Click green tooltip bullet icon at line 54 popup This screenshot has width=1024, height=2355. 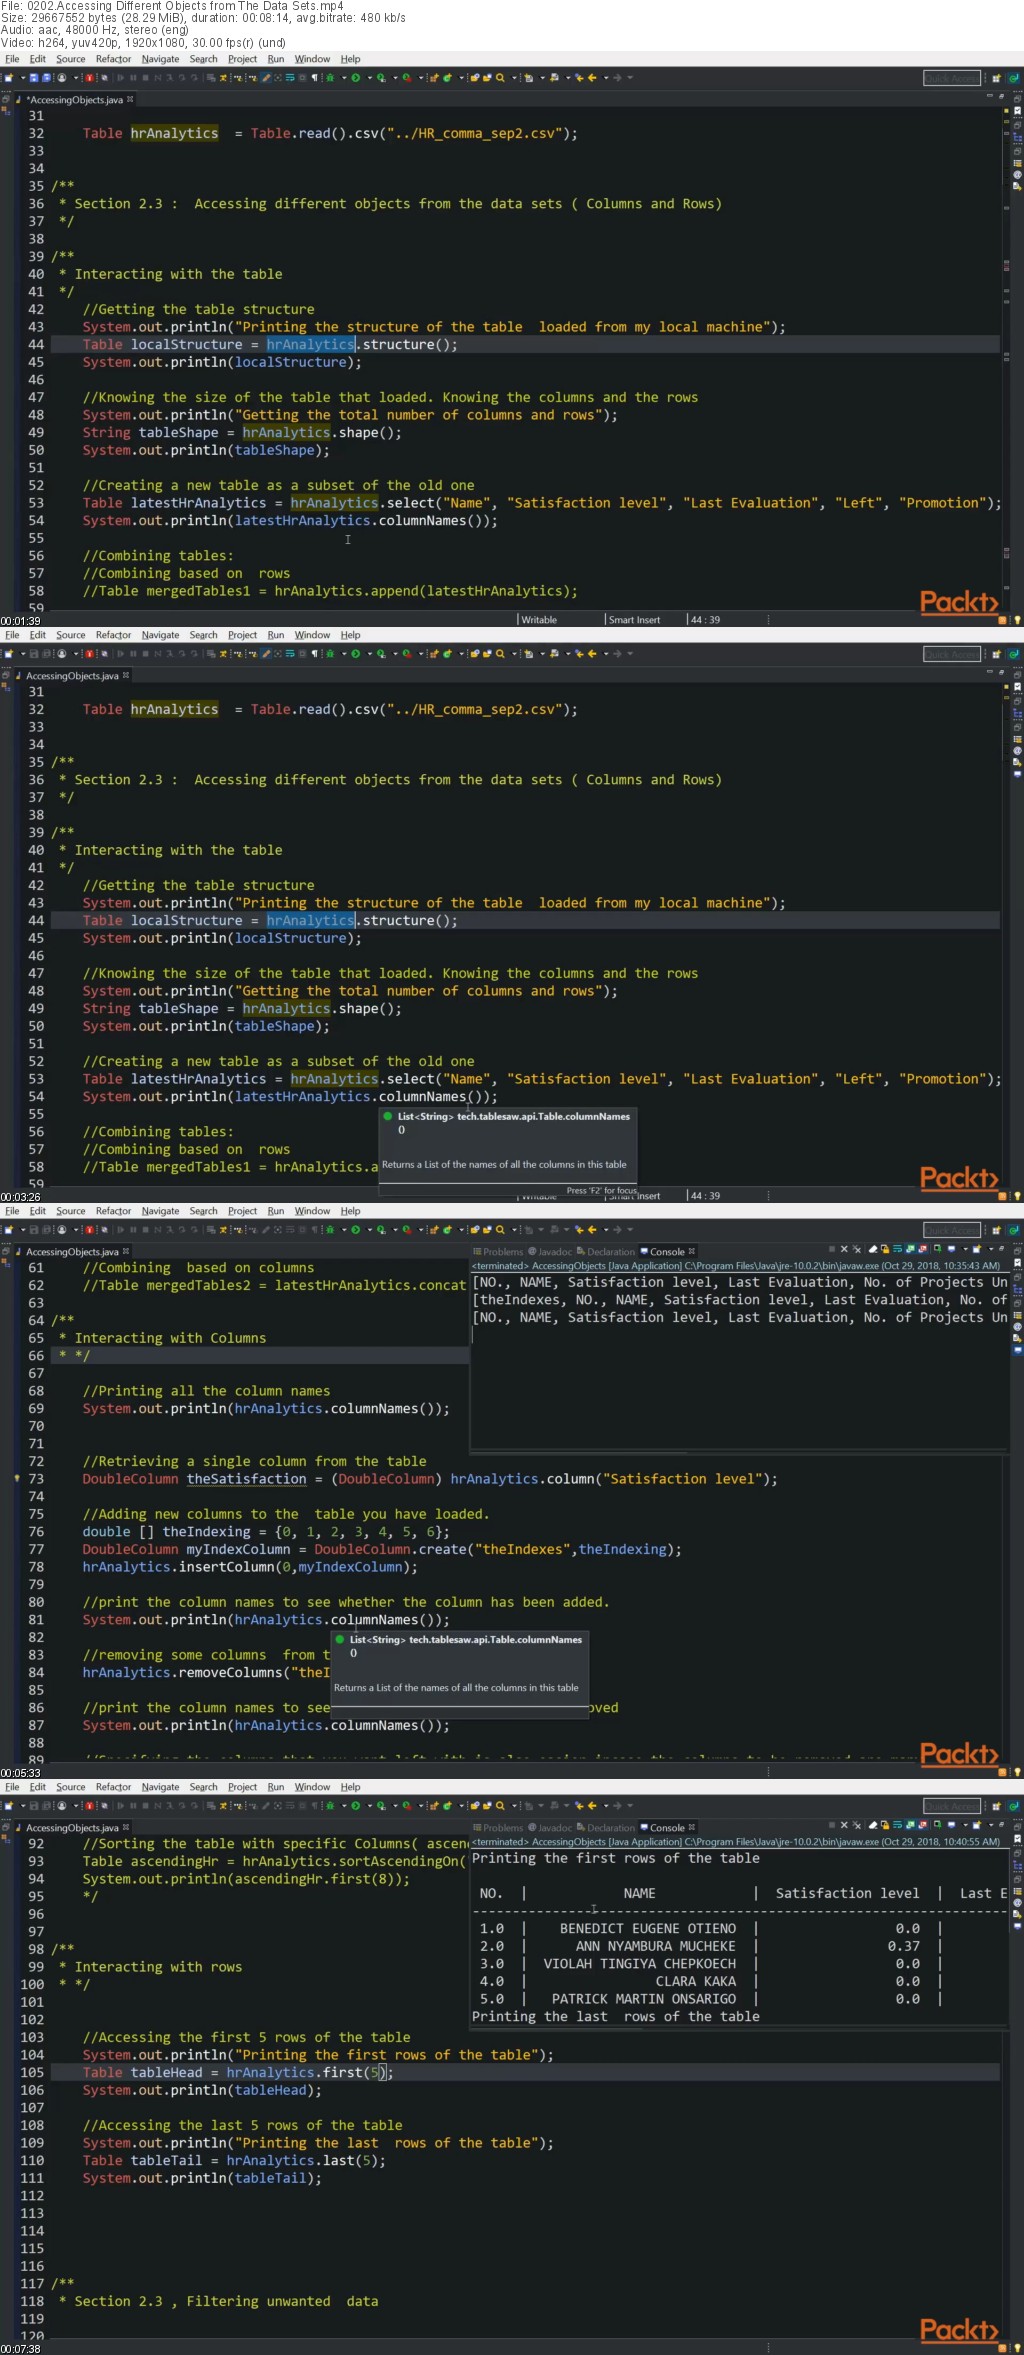point(388,1116)
